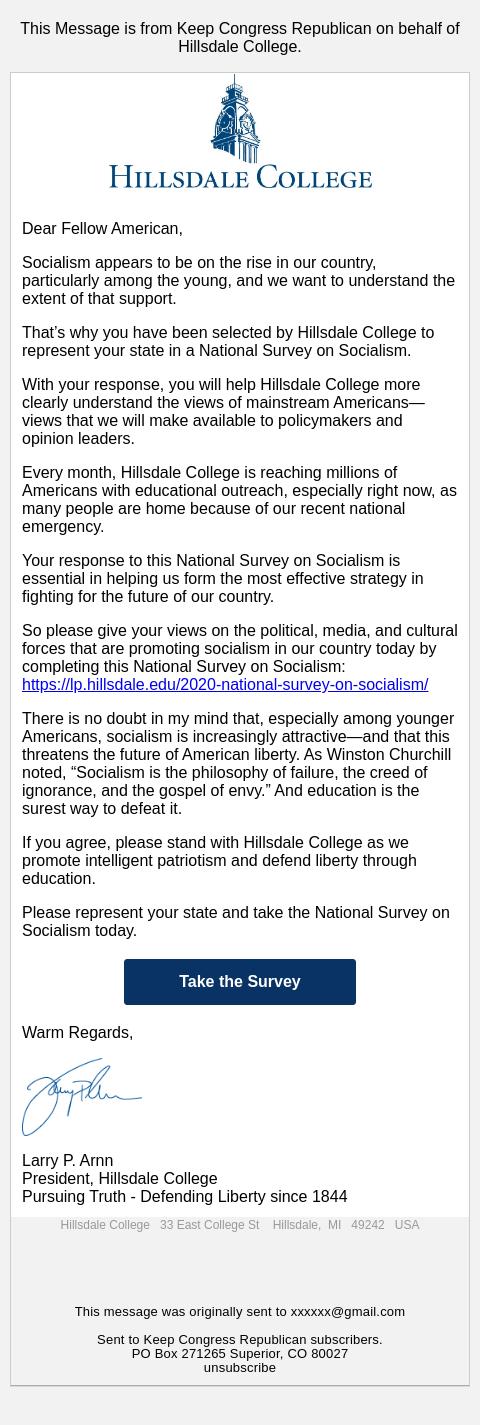The width and height of the screenshot is (480, 1425).
Task: Click the Take the Survey button
Action: (x=240, y=982)
